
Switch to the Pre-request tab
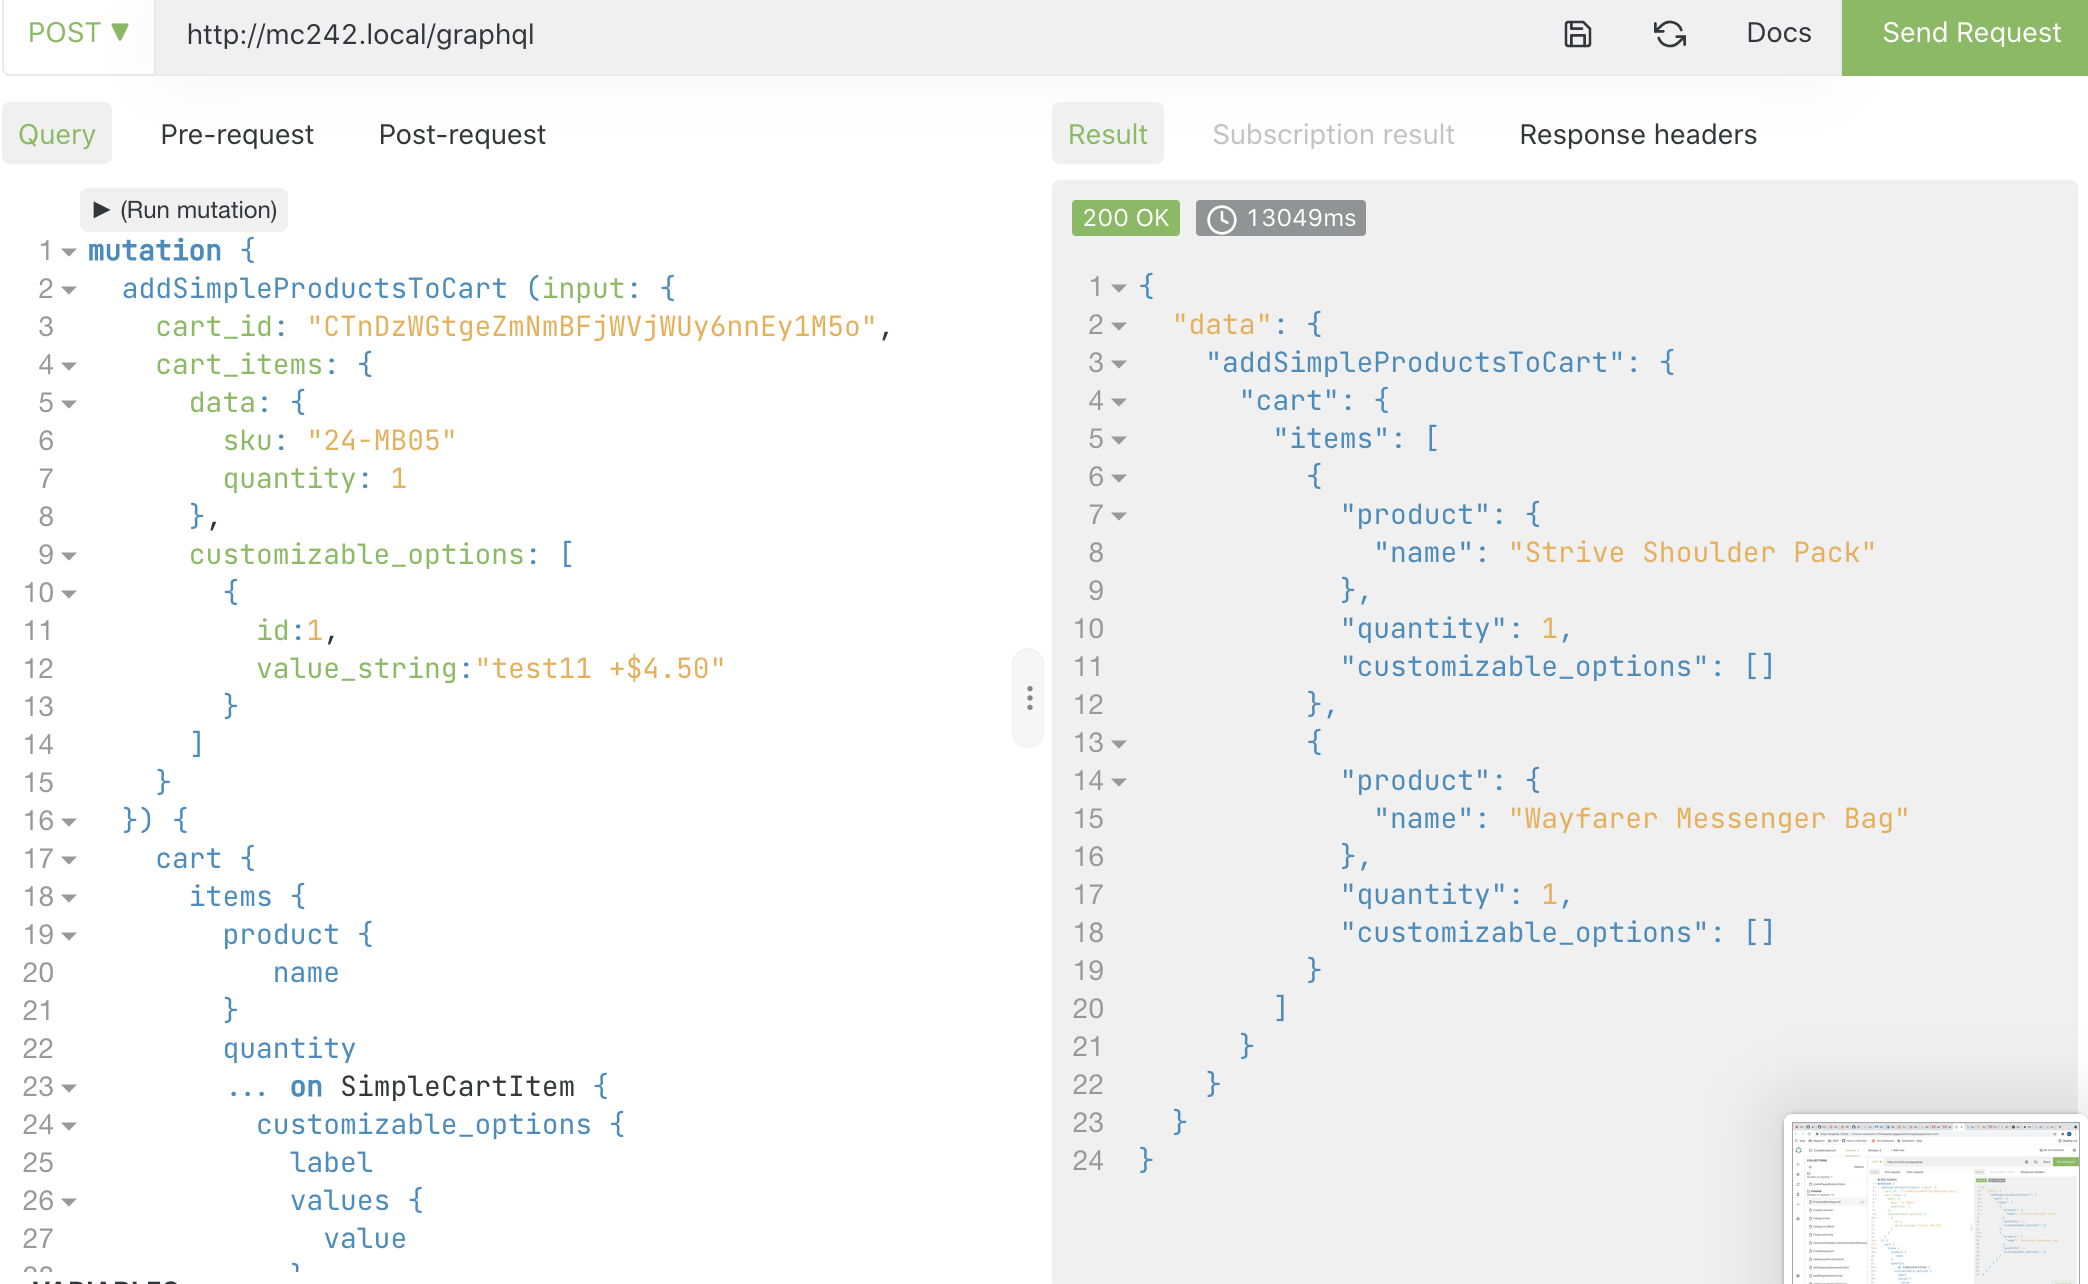point(237,134)
